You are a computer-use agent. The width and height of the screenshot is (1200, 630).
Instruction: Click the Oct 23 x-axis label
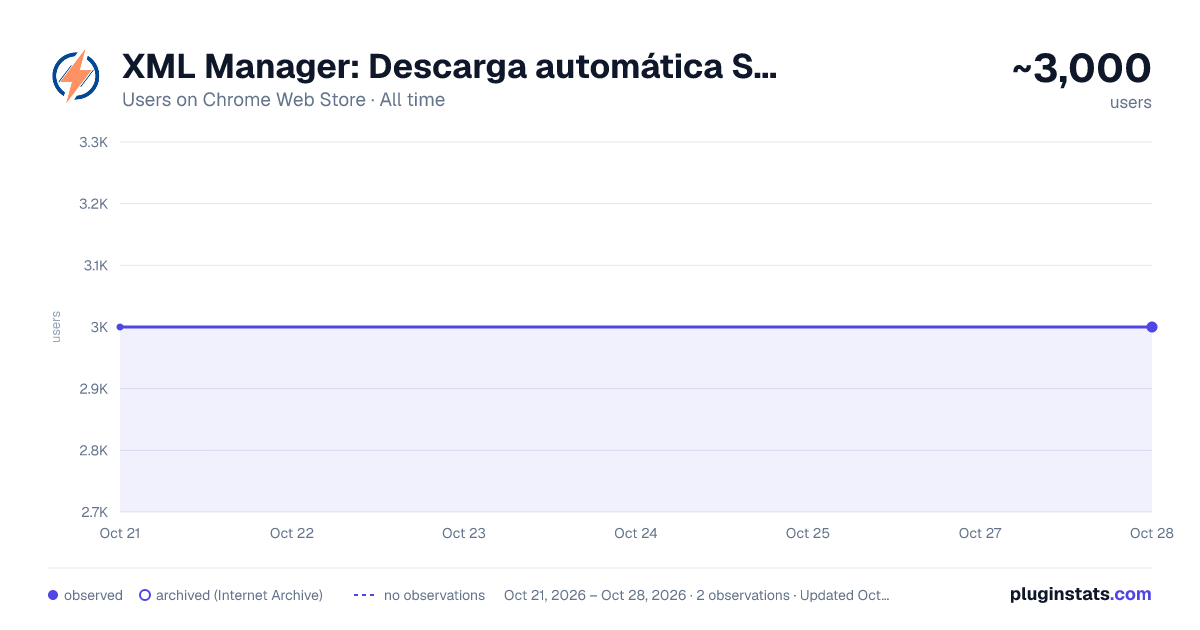(x=464, y=533)
